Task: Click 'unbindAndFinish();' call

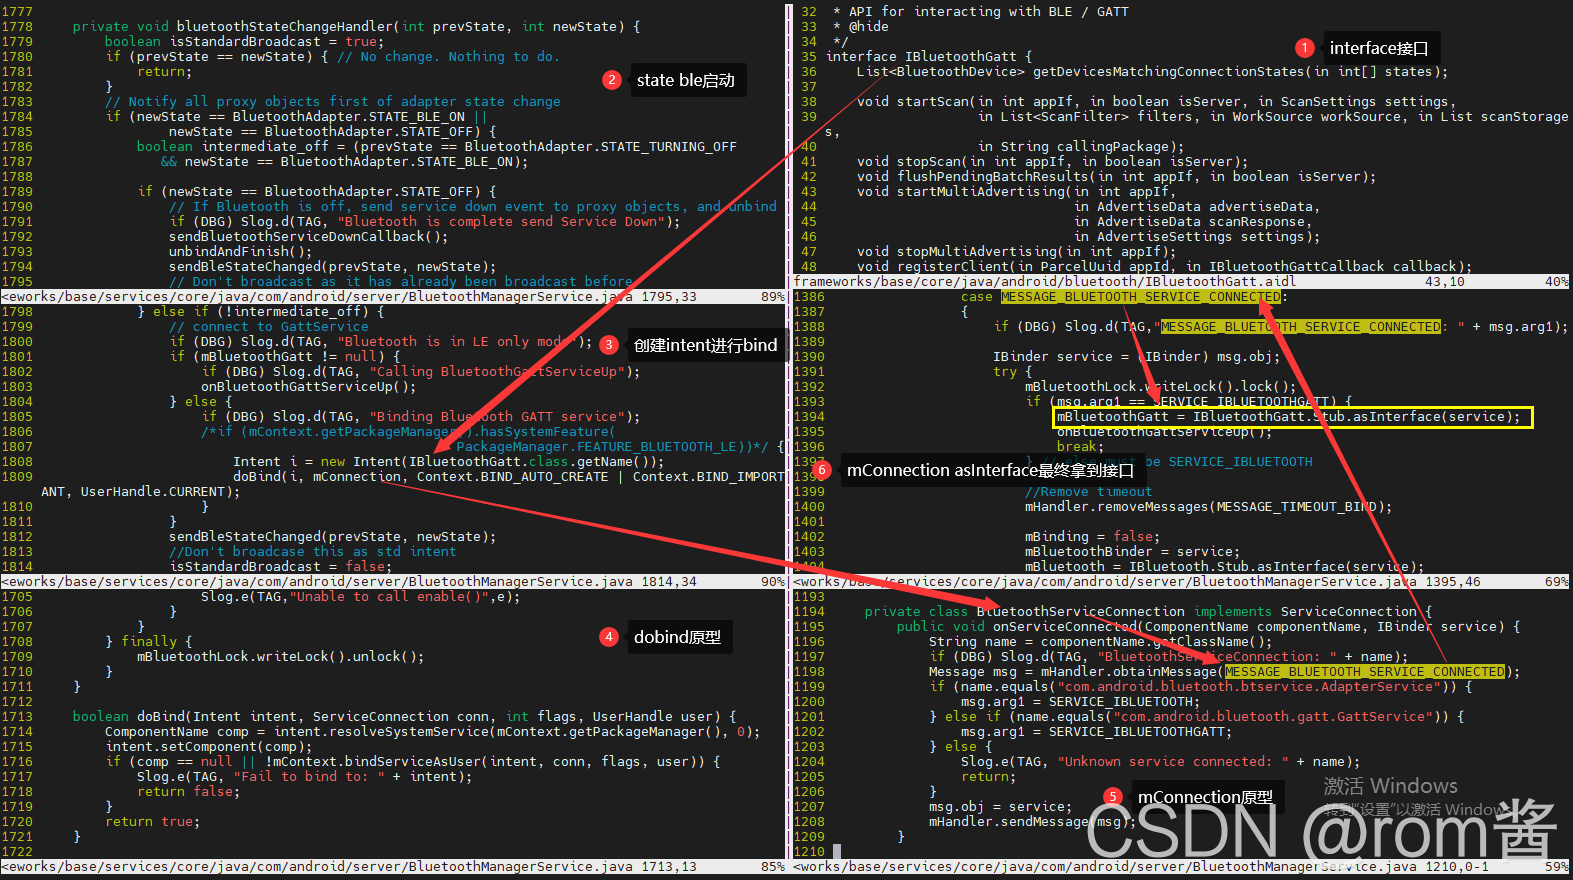Action: point(240,252)
